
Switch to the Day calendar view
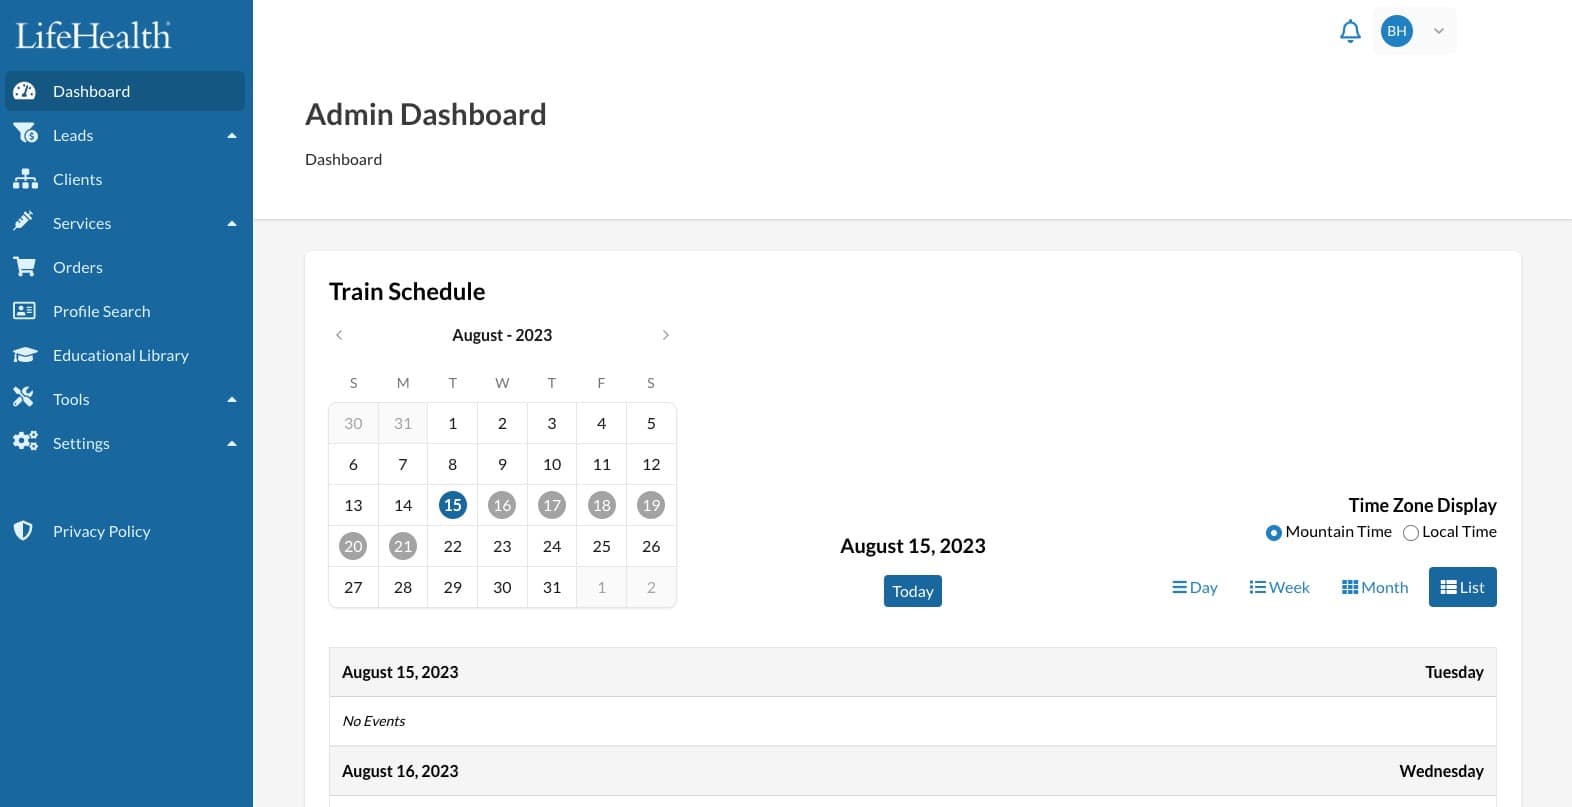1194,587
